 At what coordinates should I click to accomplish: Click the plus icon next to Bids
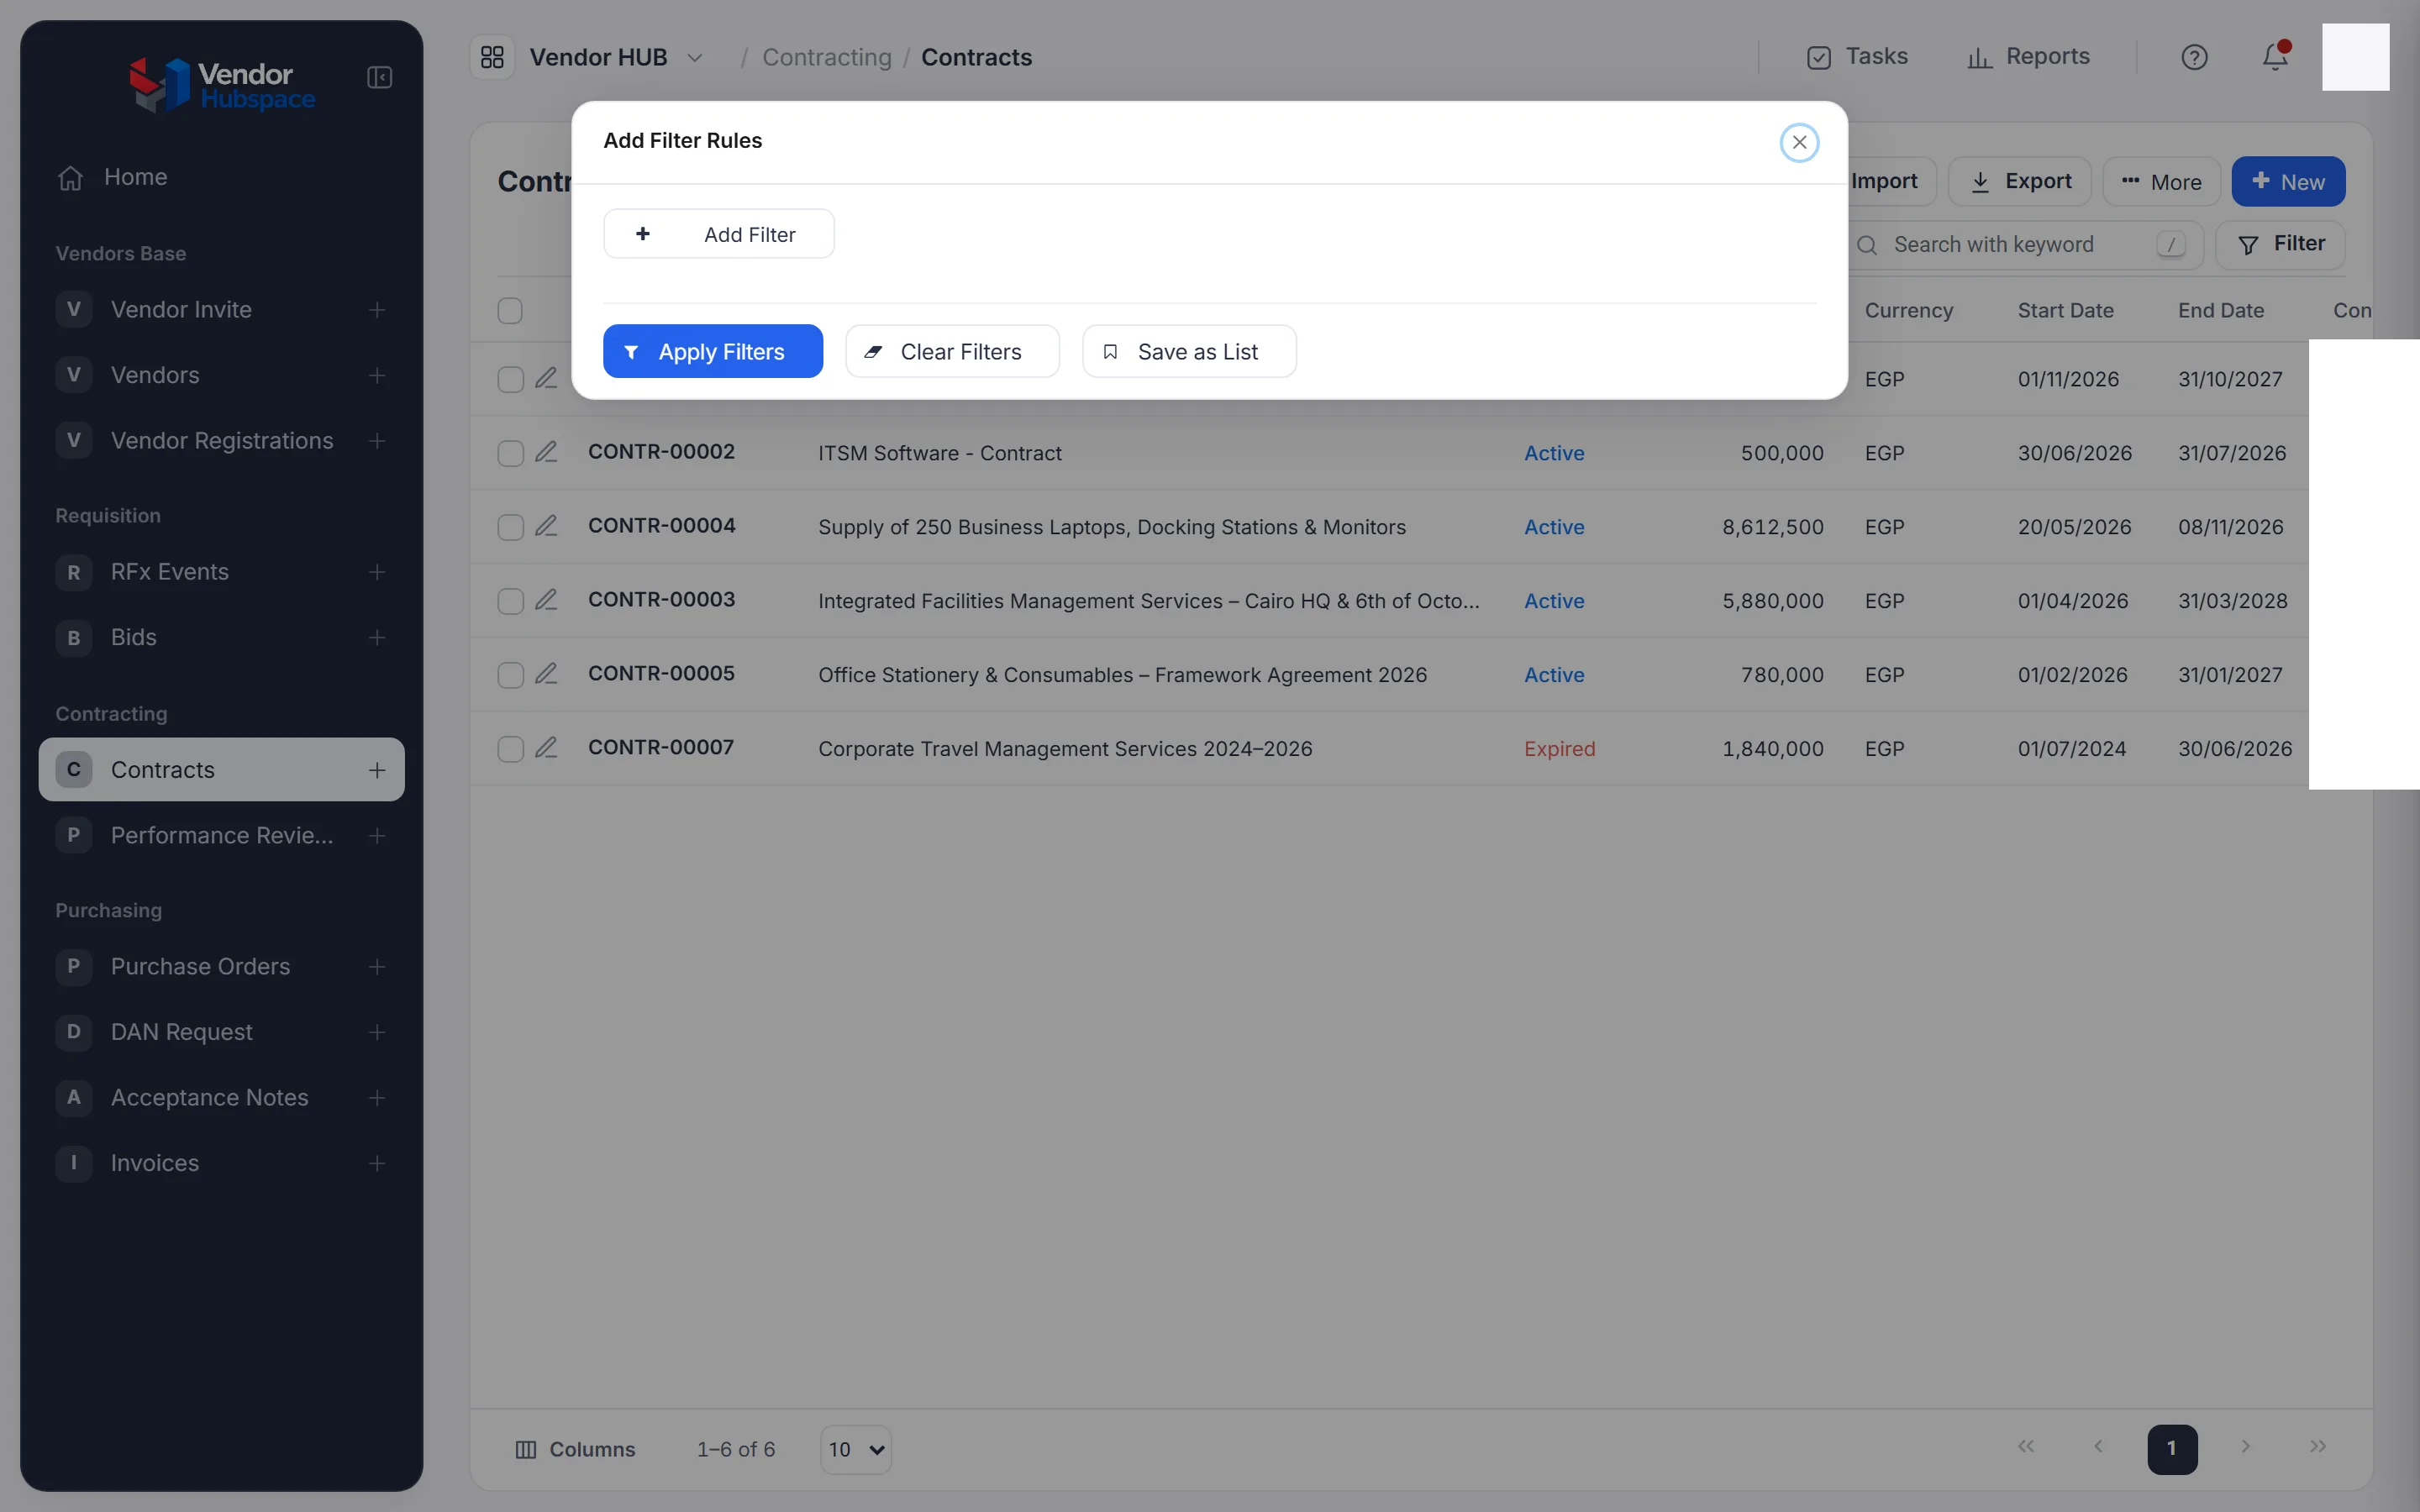click(377, 637)
